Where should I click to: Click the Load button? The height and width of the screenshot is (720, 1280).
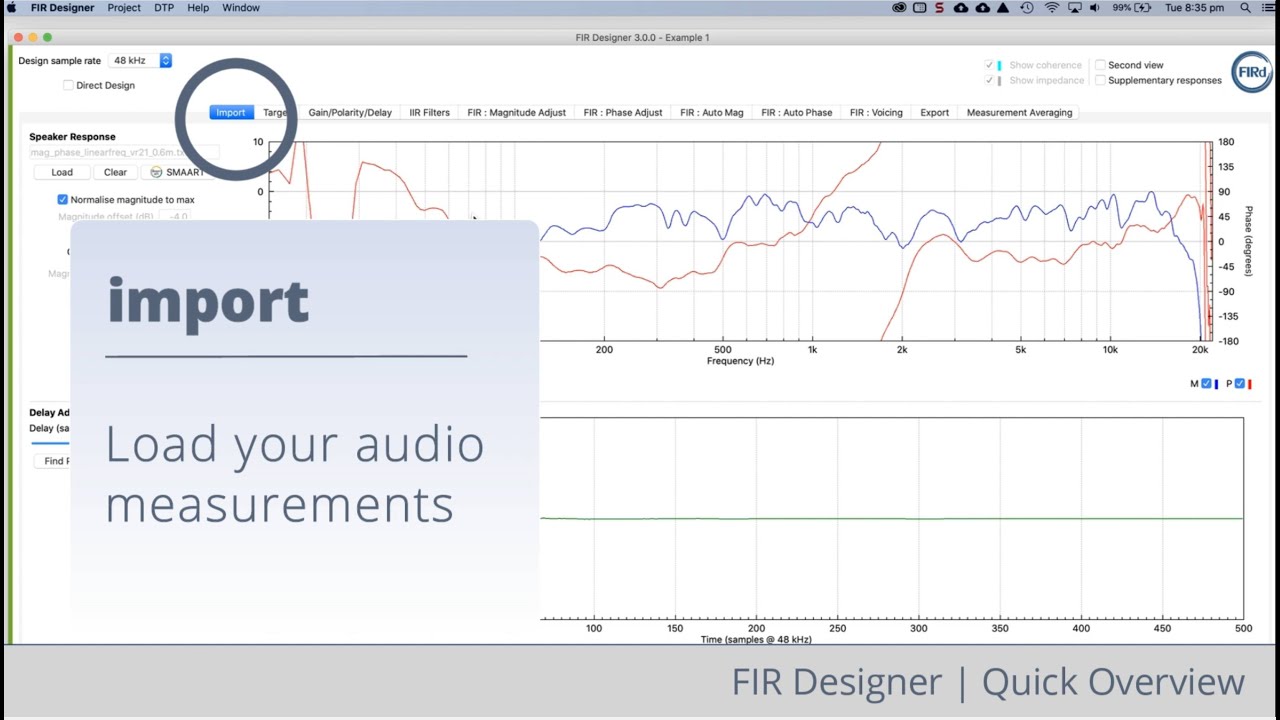point(62,172)
